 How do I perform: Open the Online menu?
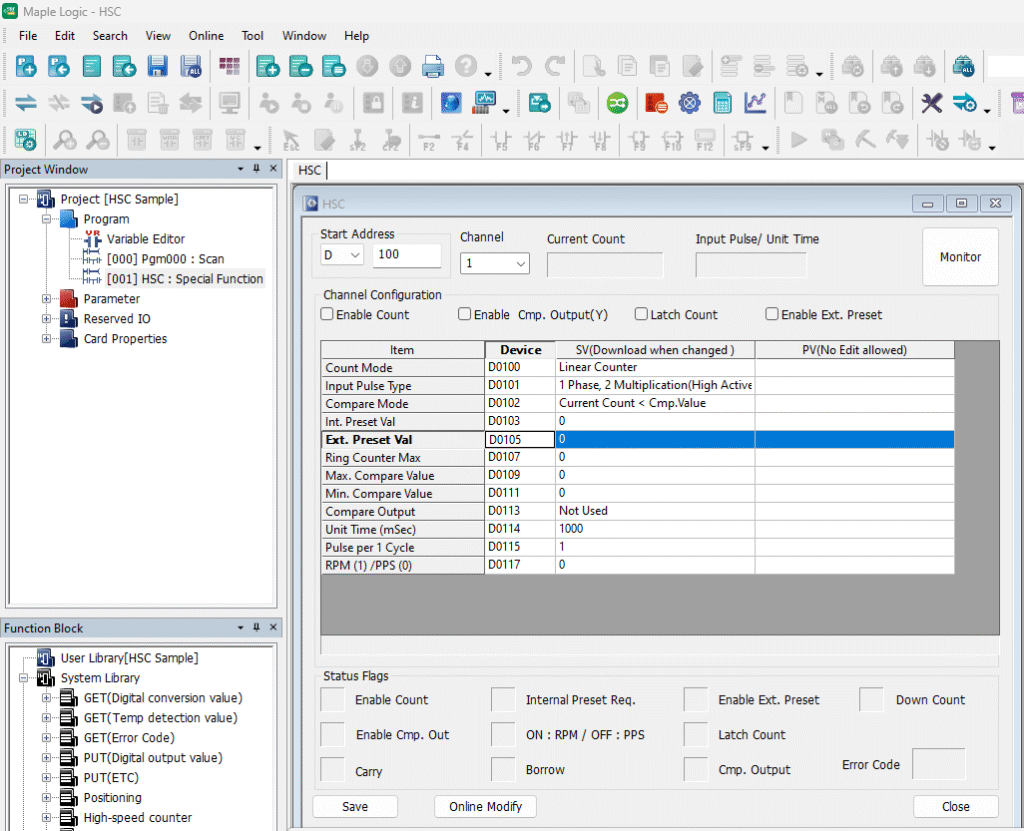206,36
